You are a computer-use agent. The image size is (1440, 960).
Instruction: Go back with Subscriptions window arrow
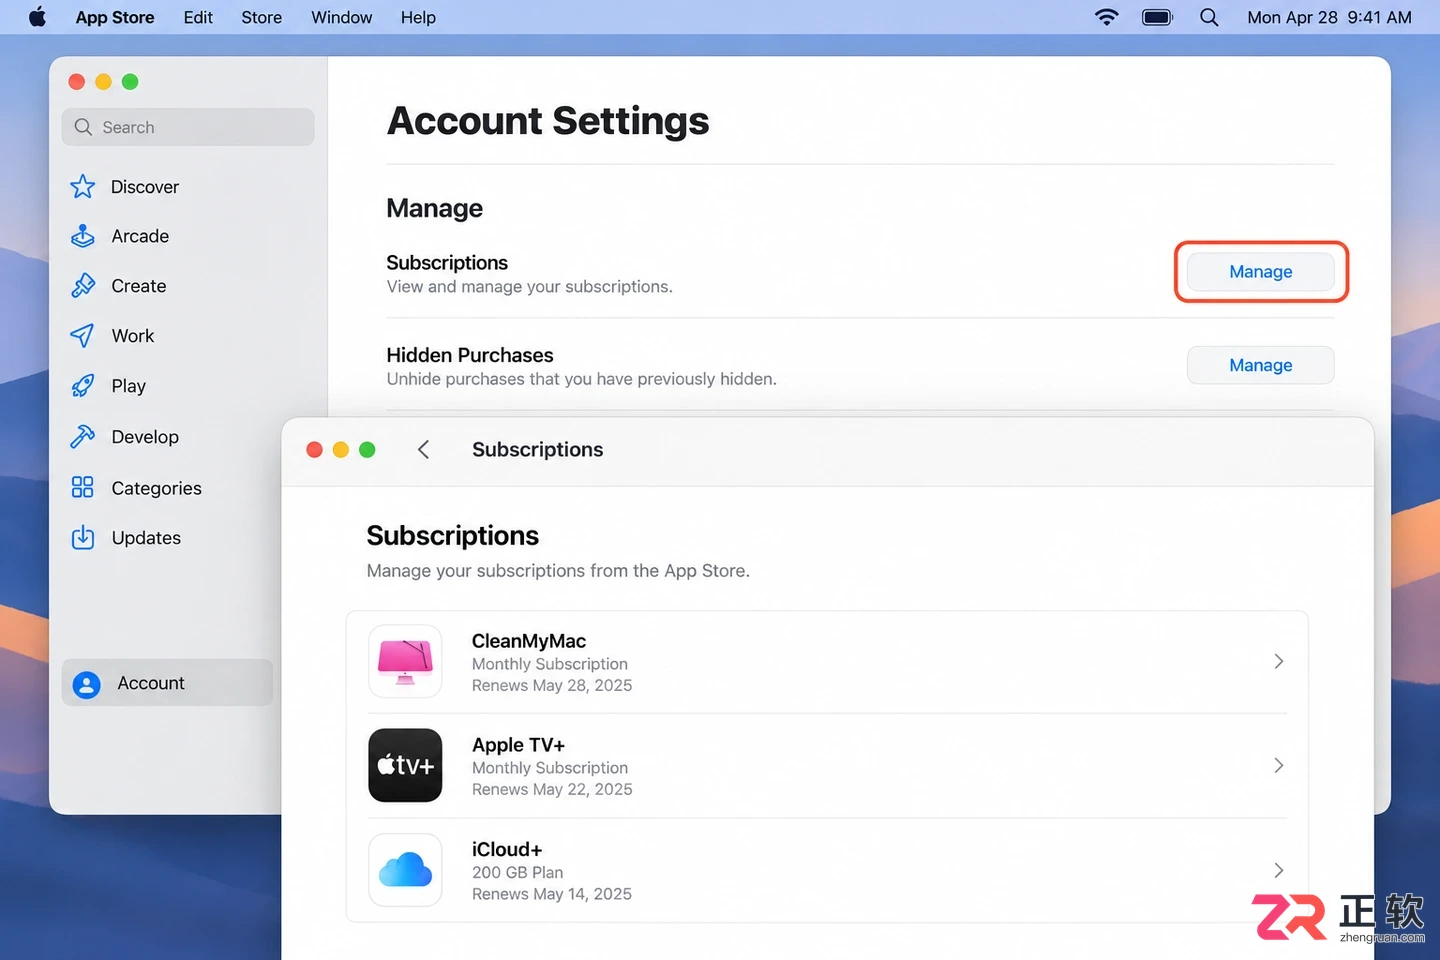424,450
